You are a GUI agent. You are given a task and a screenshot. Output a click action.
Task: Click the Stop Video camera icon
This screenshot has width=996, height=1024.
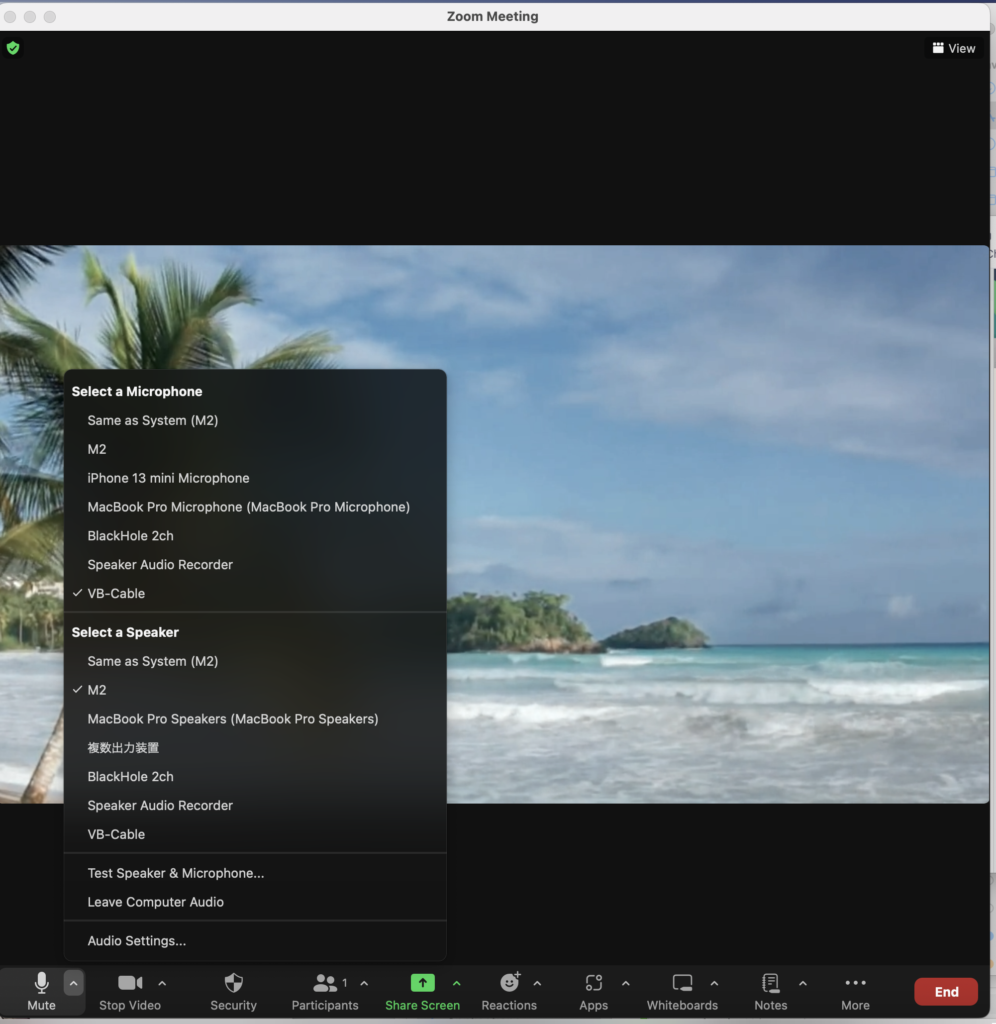[x=130, y=983]
